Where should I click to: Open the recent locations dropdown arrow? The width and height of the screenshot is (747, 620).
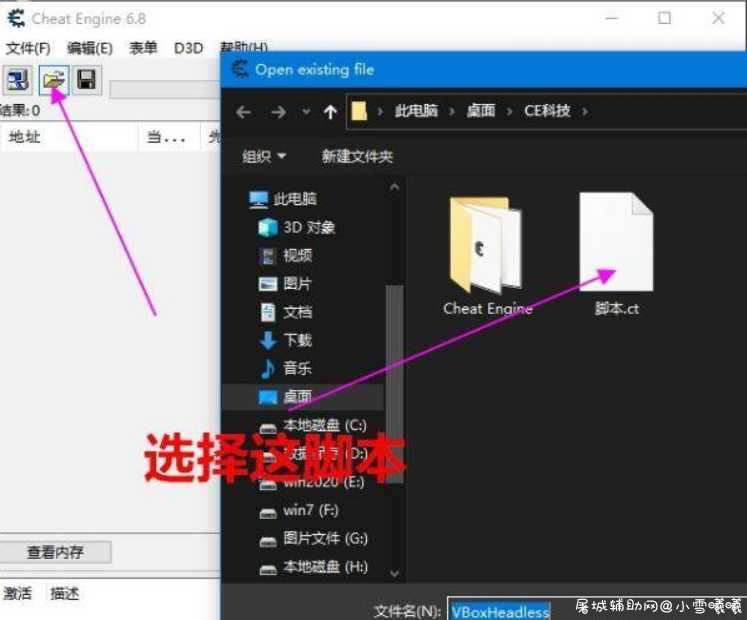(306, 112)
